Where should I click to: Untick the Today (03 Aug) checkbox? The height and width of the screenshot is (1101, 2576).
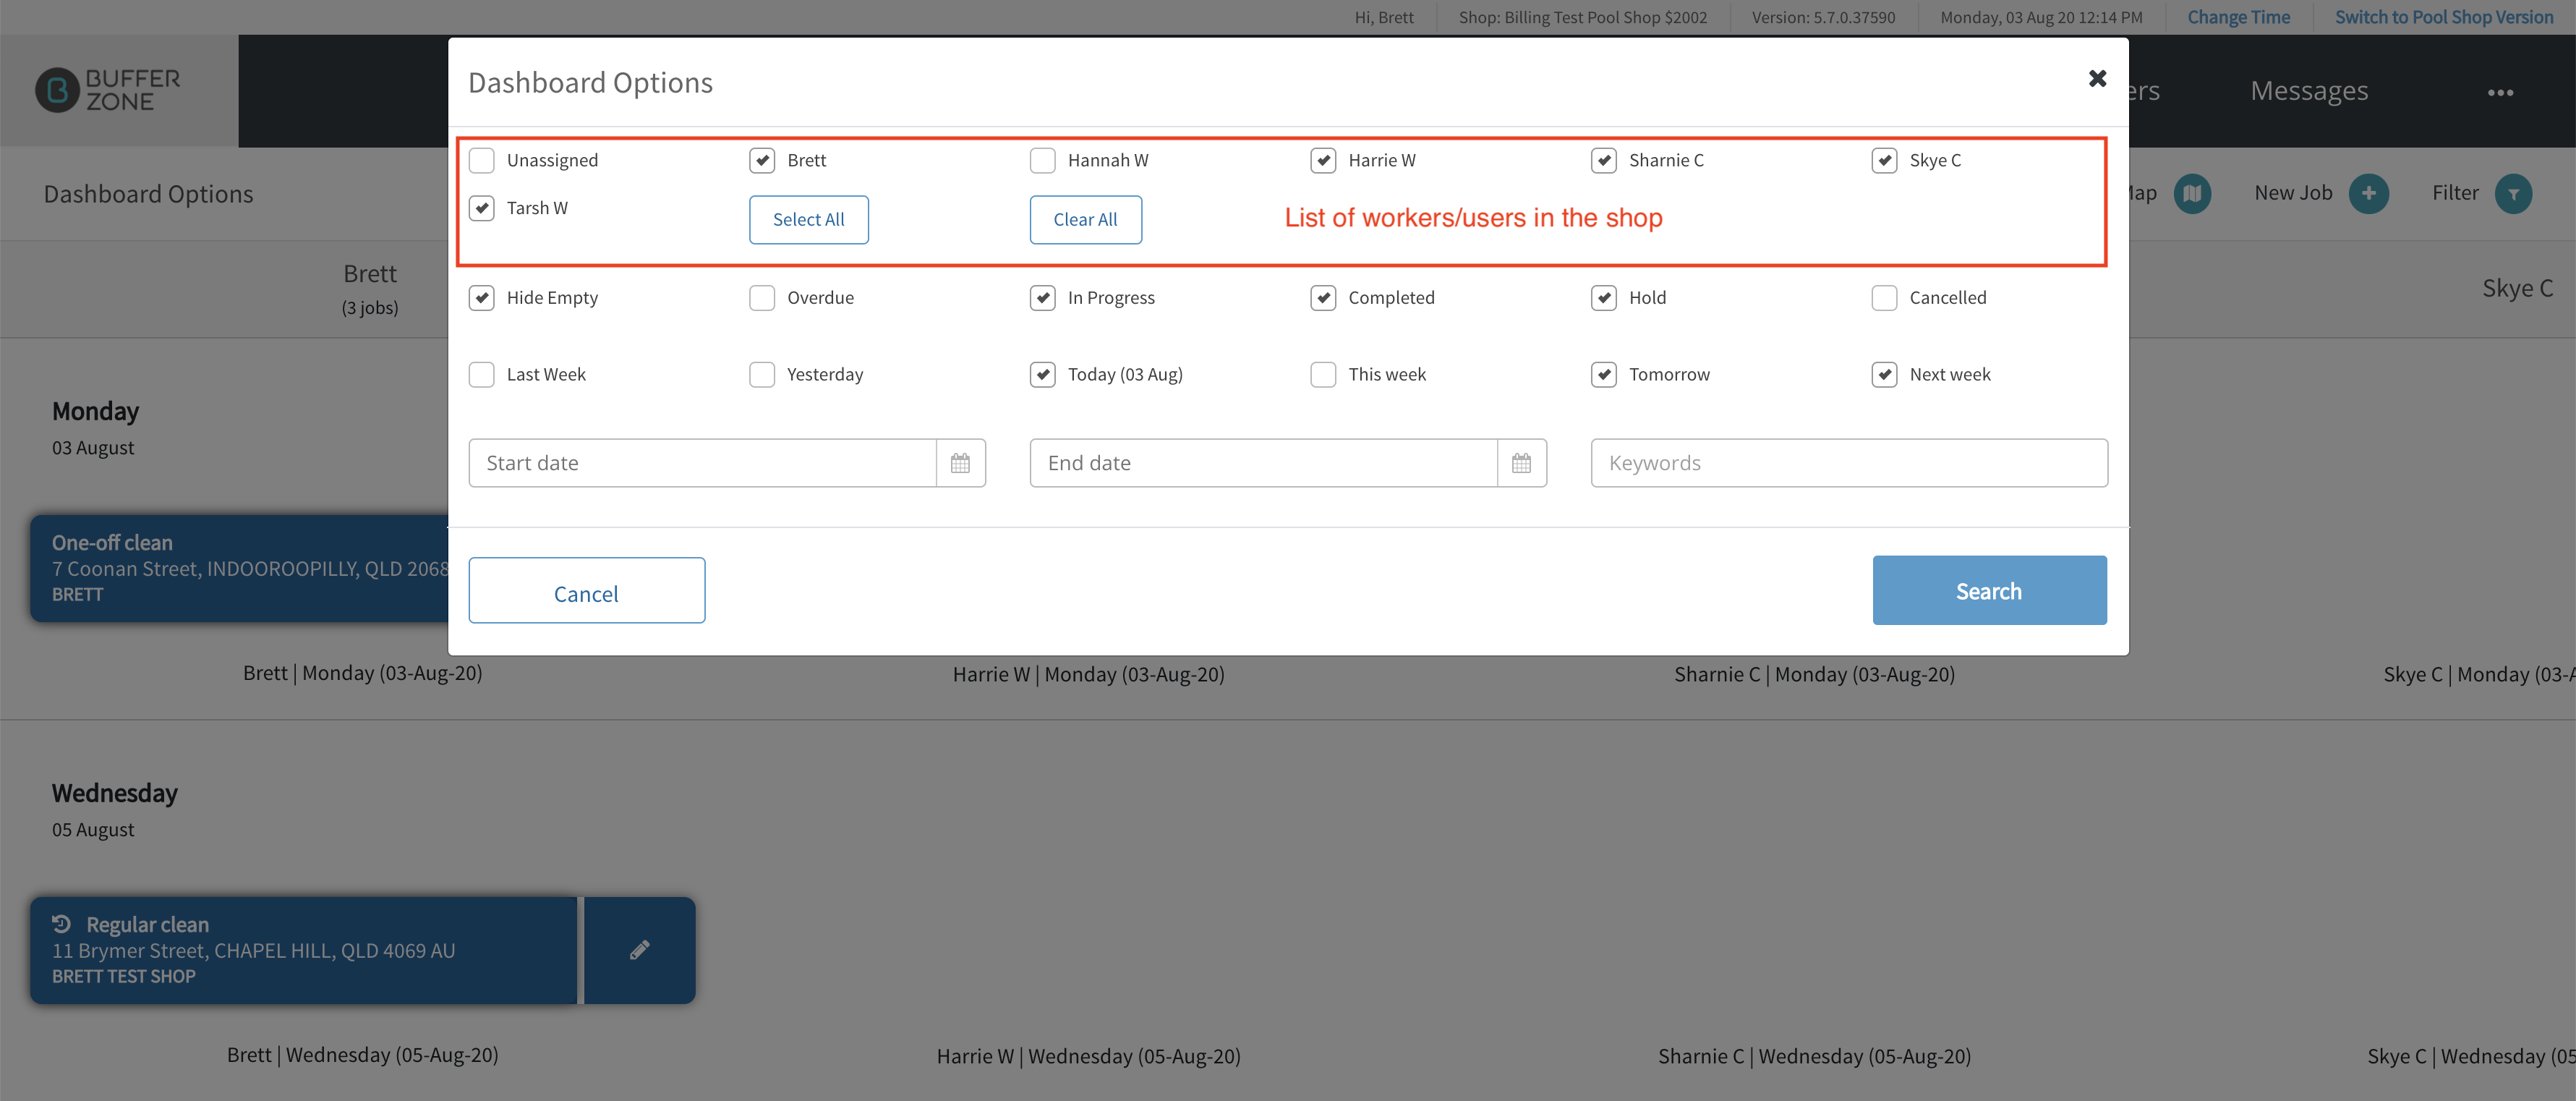click(1043, 375)
